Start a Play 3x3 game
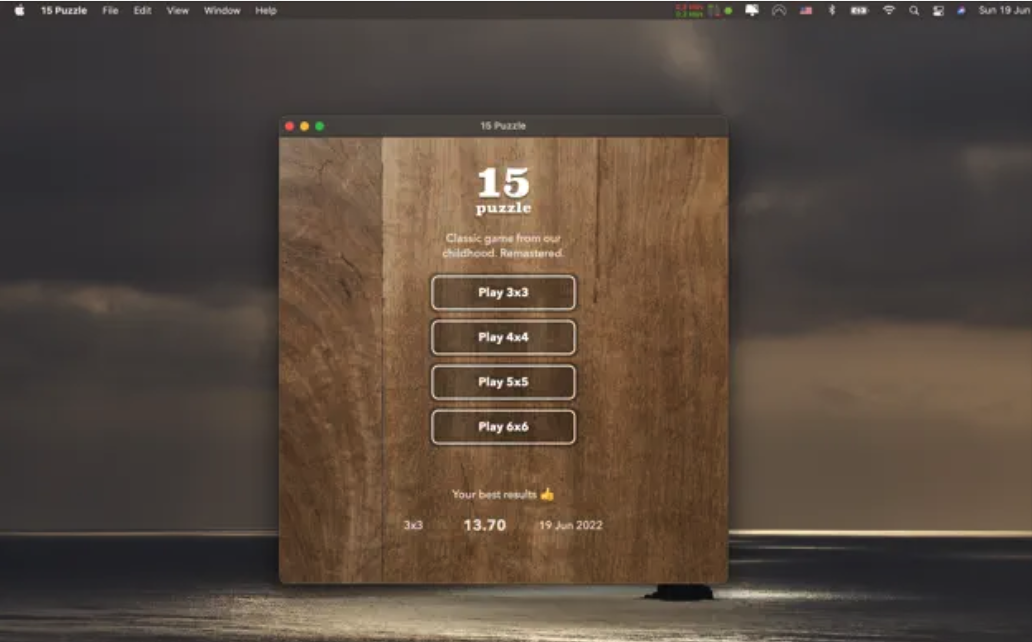Screen dimensions: 1032x642 click(503, 292)
